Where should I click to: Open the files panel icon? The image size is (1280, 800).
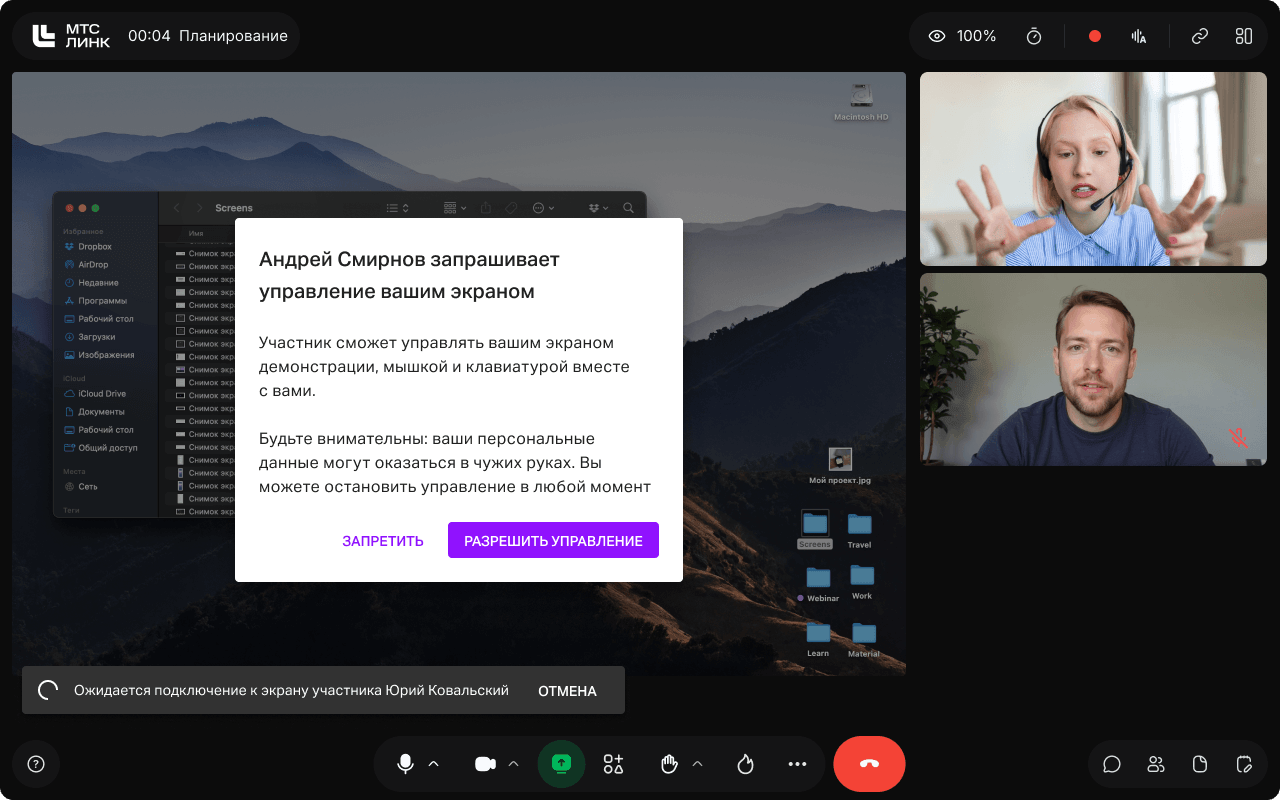click(1200, 764)
